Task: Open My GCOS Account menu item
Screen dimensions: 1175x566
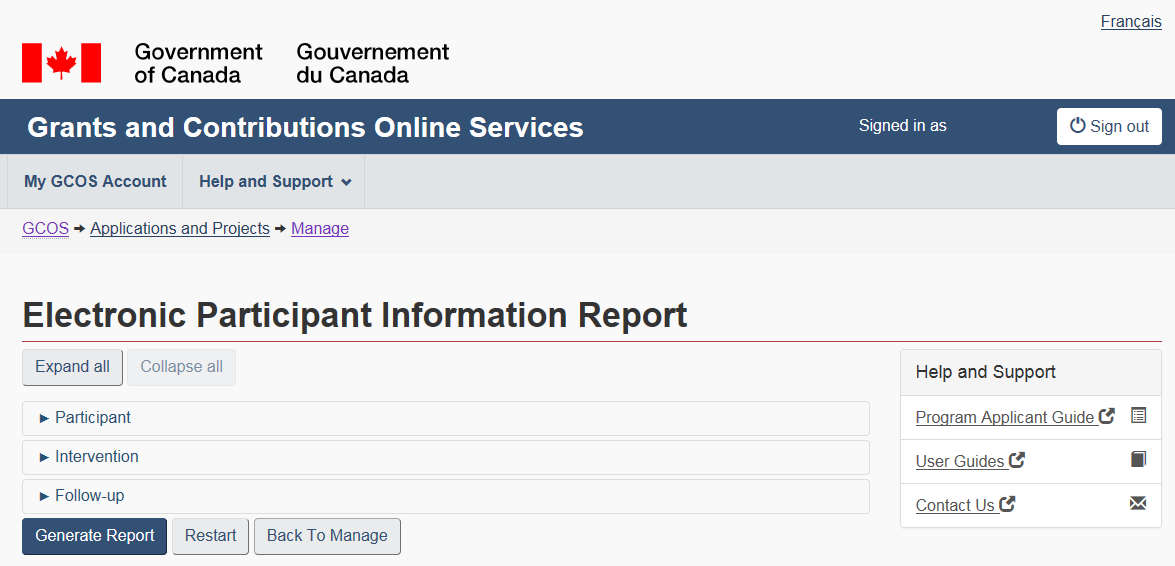Action: coord(95,182)
